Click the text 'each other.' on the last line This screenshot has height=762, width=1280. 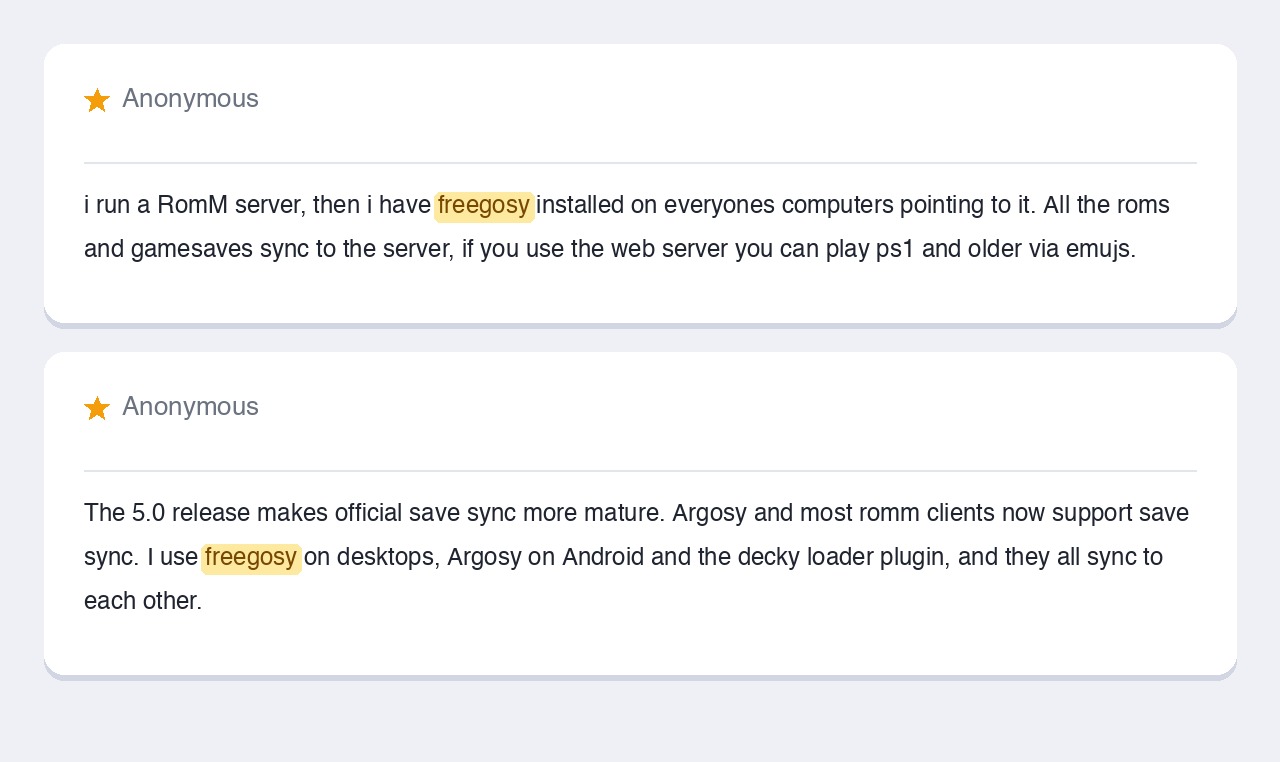tap(143, 602)
